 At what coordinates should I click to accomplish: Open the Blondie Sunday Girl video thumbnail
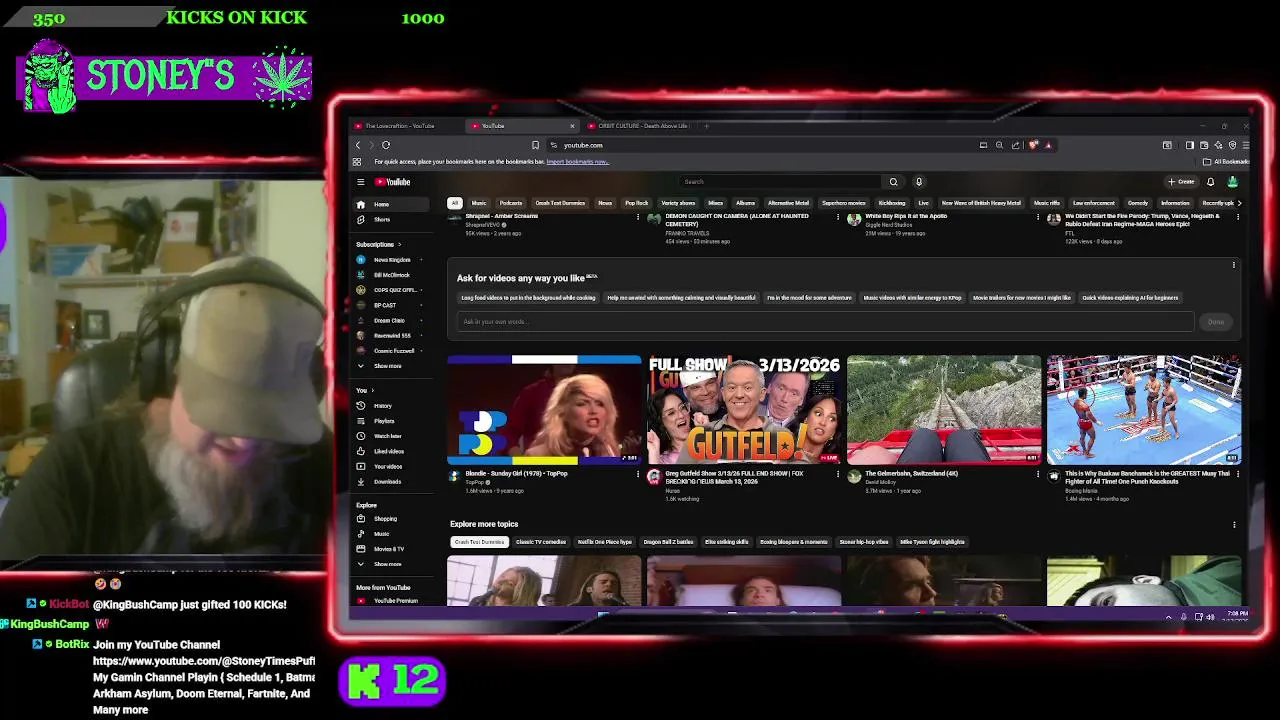544,410
